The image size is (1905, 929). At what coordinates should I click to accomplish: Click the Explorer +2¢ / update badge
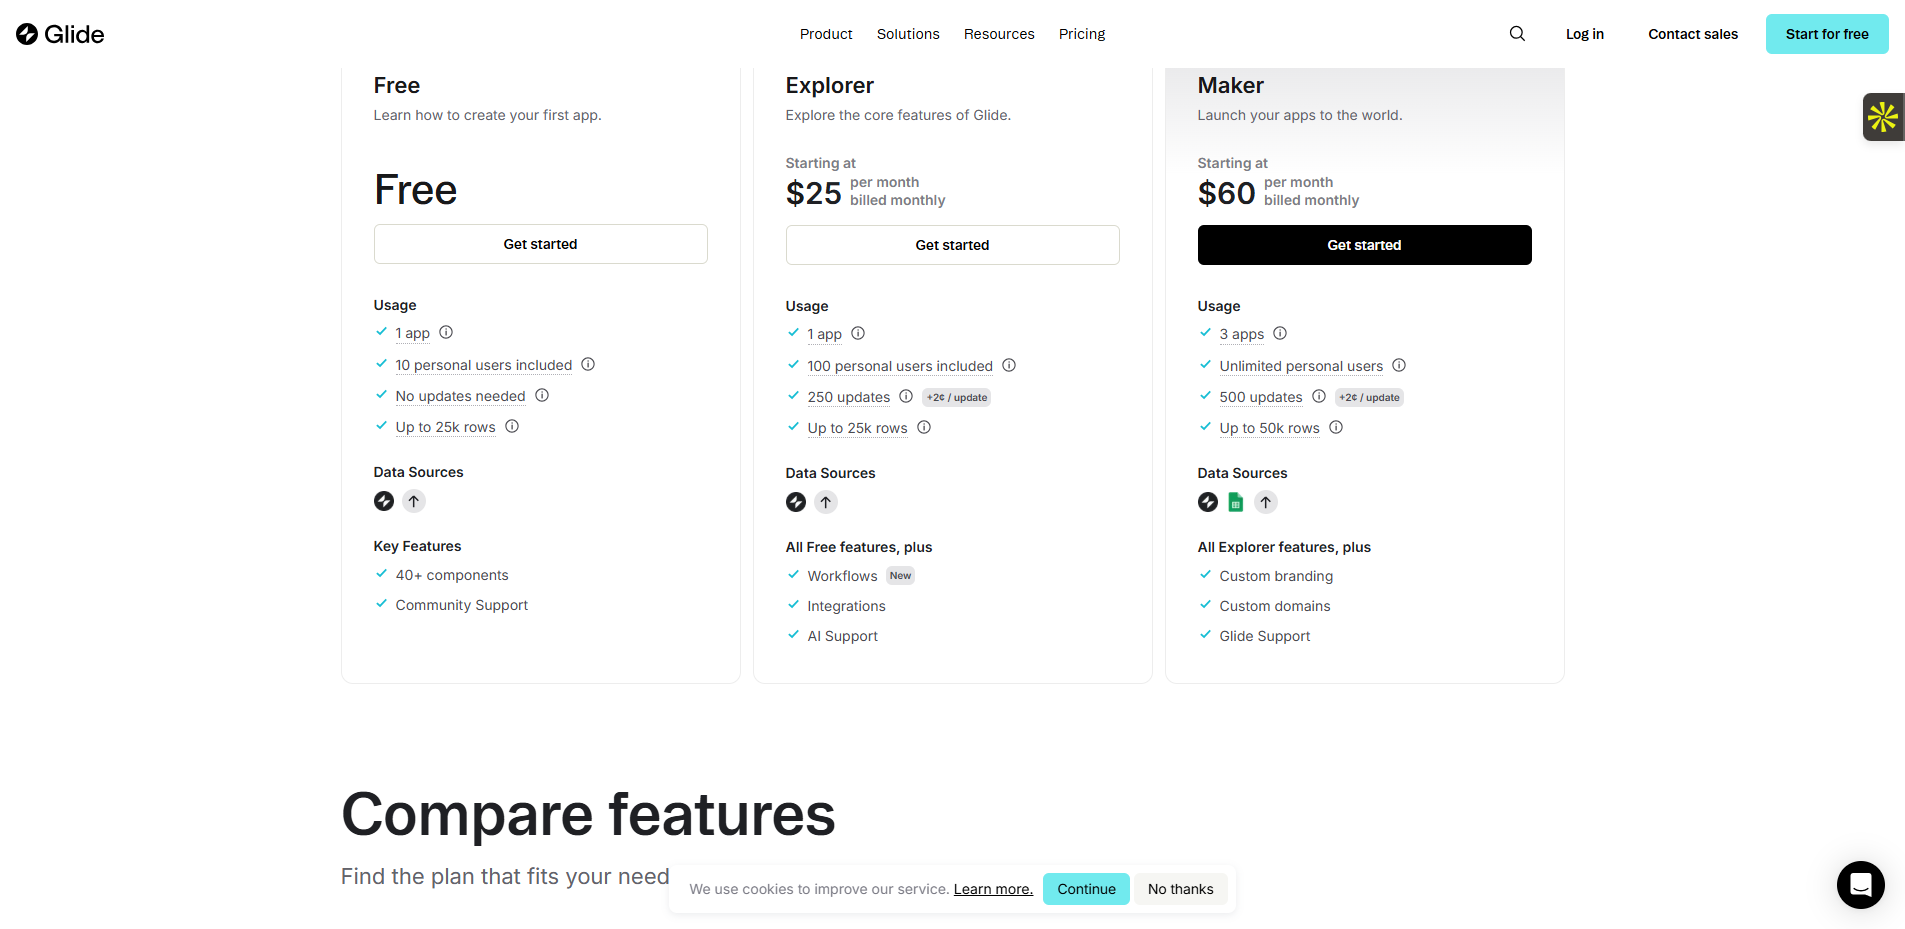[x=957, y=397]
